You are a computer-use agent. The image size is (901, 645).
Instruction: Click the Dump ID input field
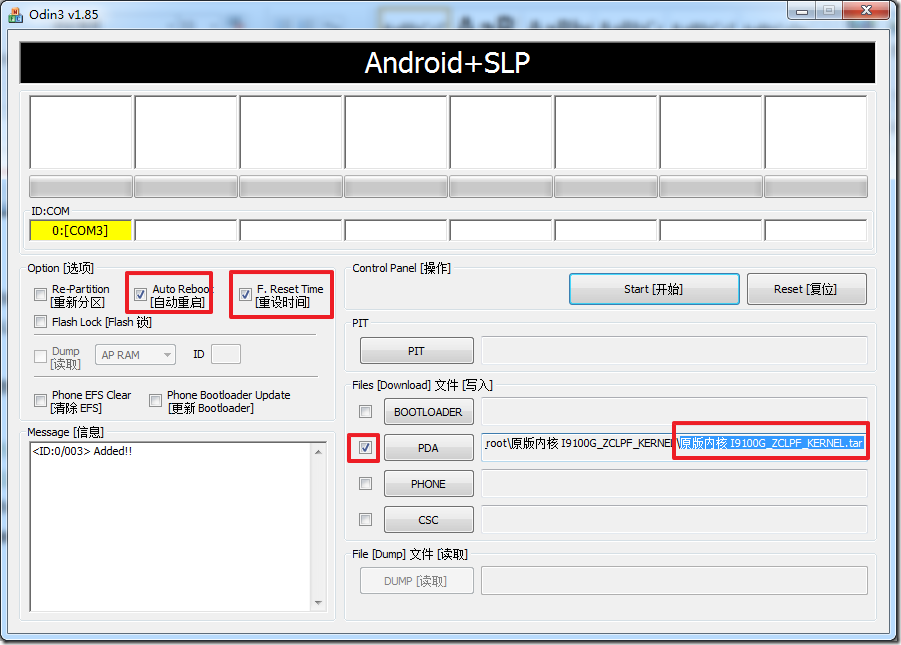226,354
